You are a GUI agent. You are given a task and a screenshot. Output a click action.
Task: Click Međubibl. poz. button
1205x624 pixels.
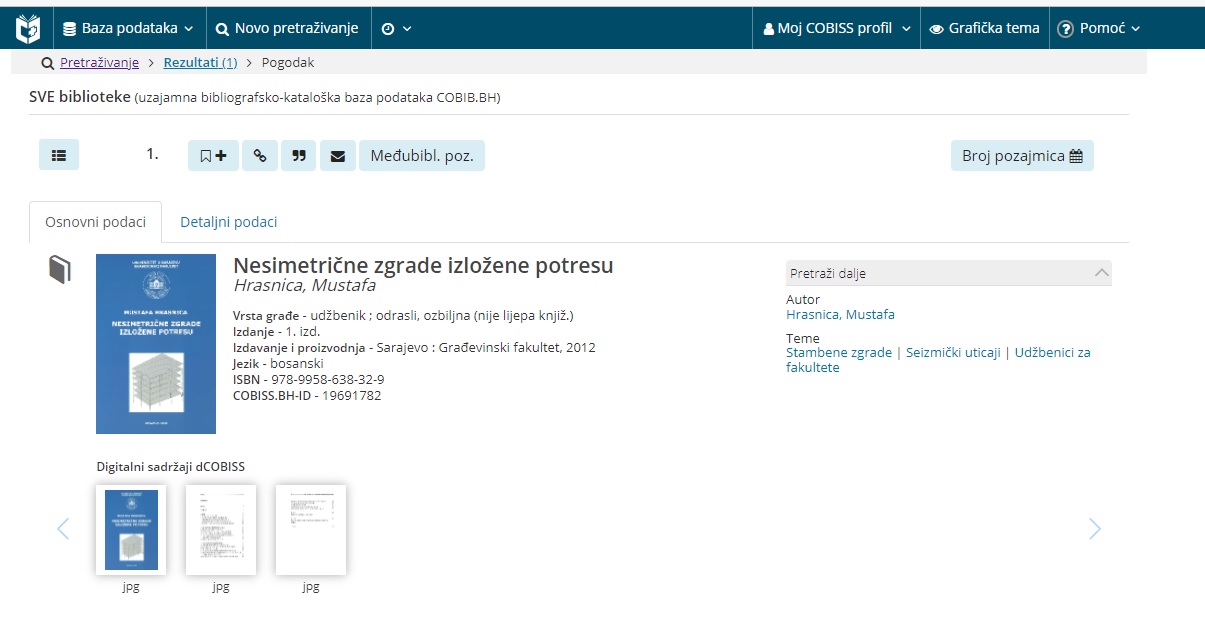click(422, 156)
